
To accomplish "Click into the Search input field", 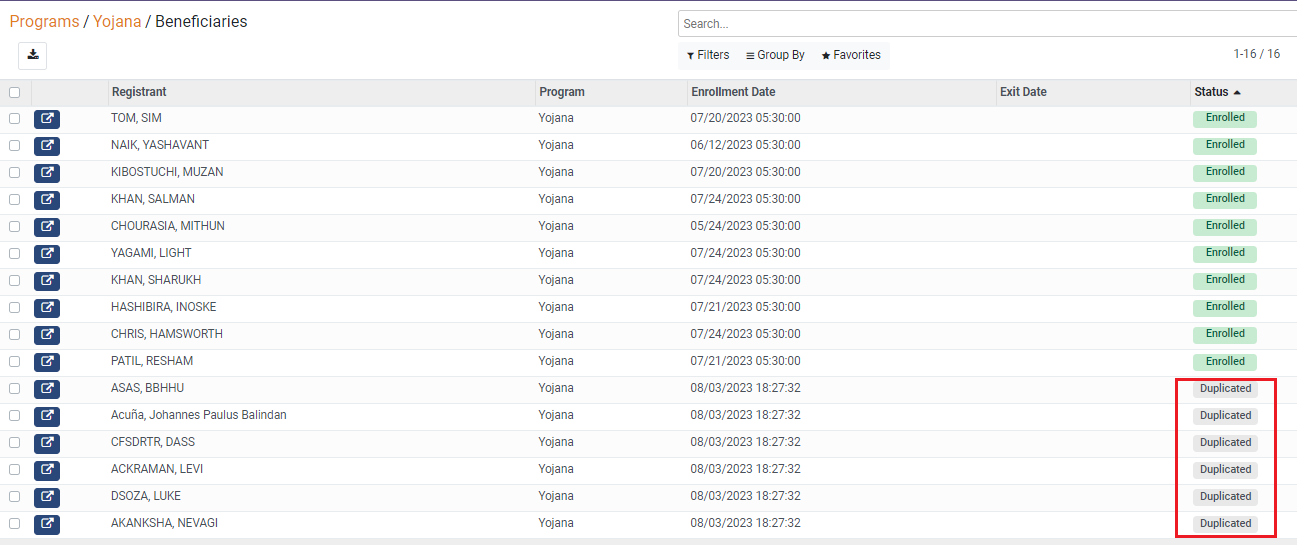I will pos(985,24).
